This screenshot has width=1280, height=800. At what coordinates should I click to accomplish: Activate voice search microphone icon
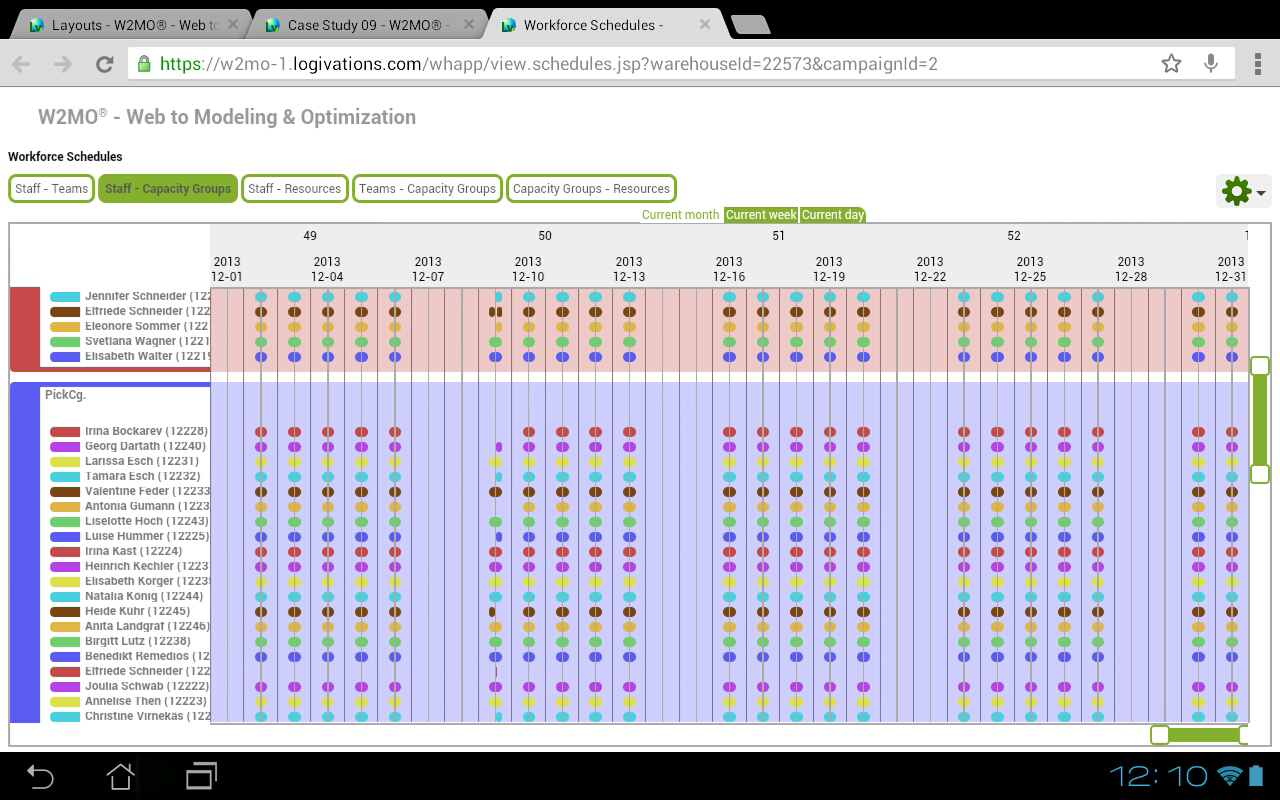(x=1211, y=64)
